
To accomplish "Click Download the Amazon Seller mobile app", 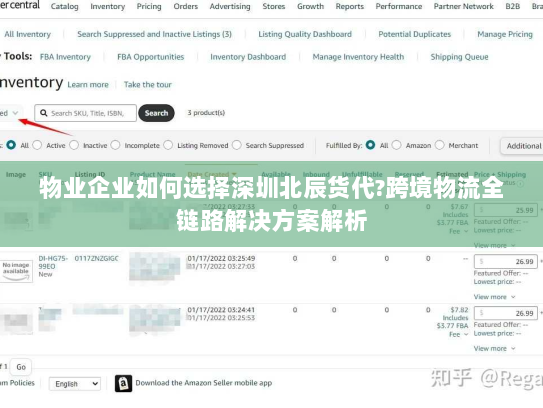I will [x=204, y=383].
